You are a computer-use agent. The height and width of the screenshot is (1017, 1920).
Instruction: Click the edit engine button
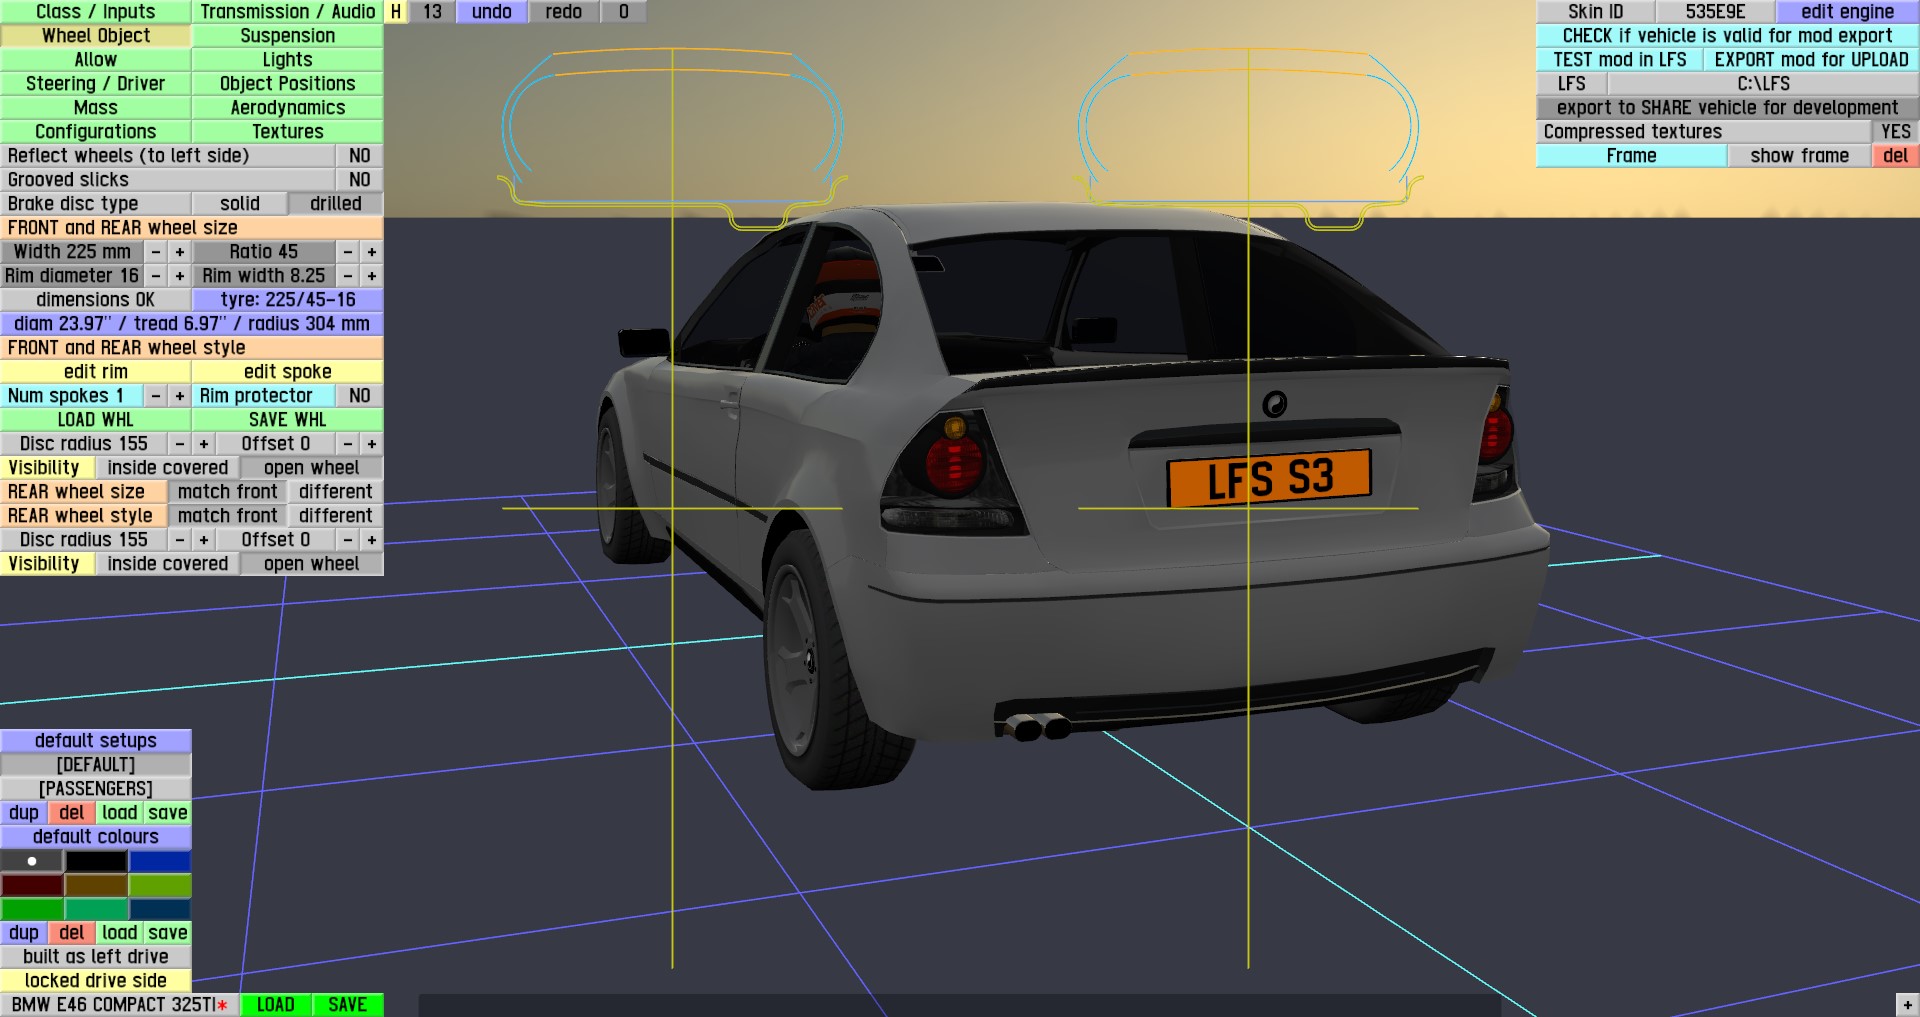pos(1848,12)
